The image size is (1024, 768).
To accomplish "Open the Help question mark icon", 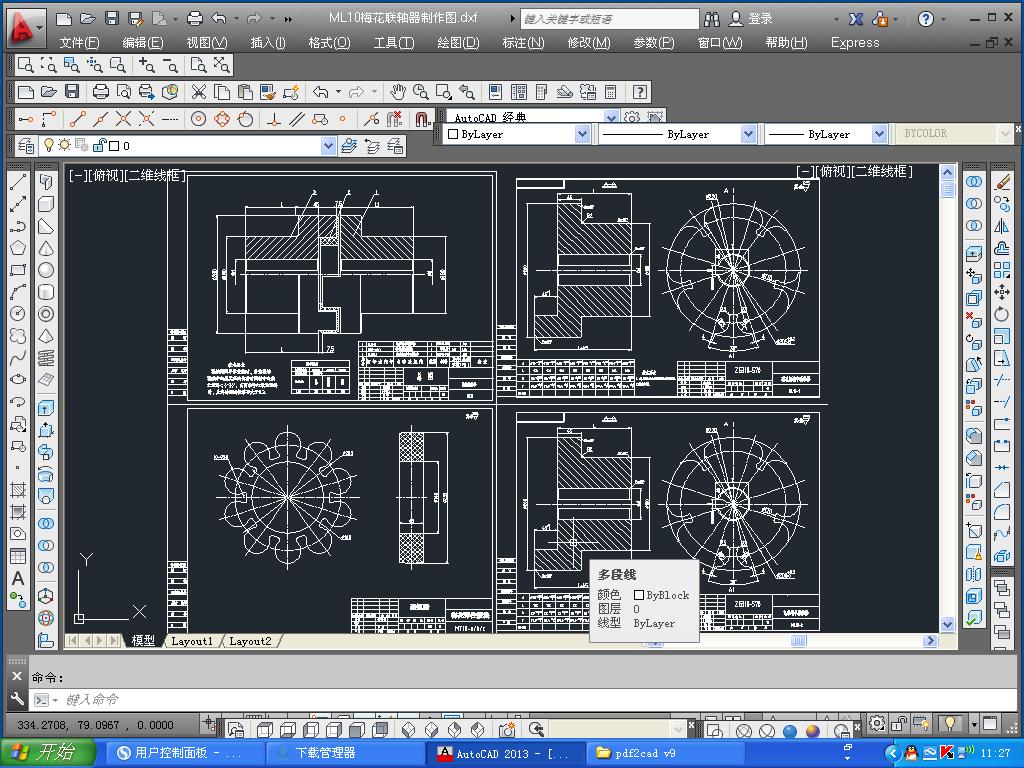I will 640,92.
